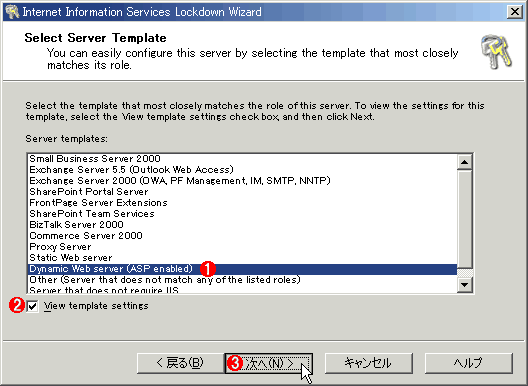Close the Lockdown Wizard window
Screen dimensions: 528x386
pos(515,12)
